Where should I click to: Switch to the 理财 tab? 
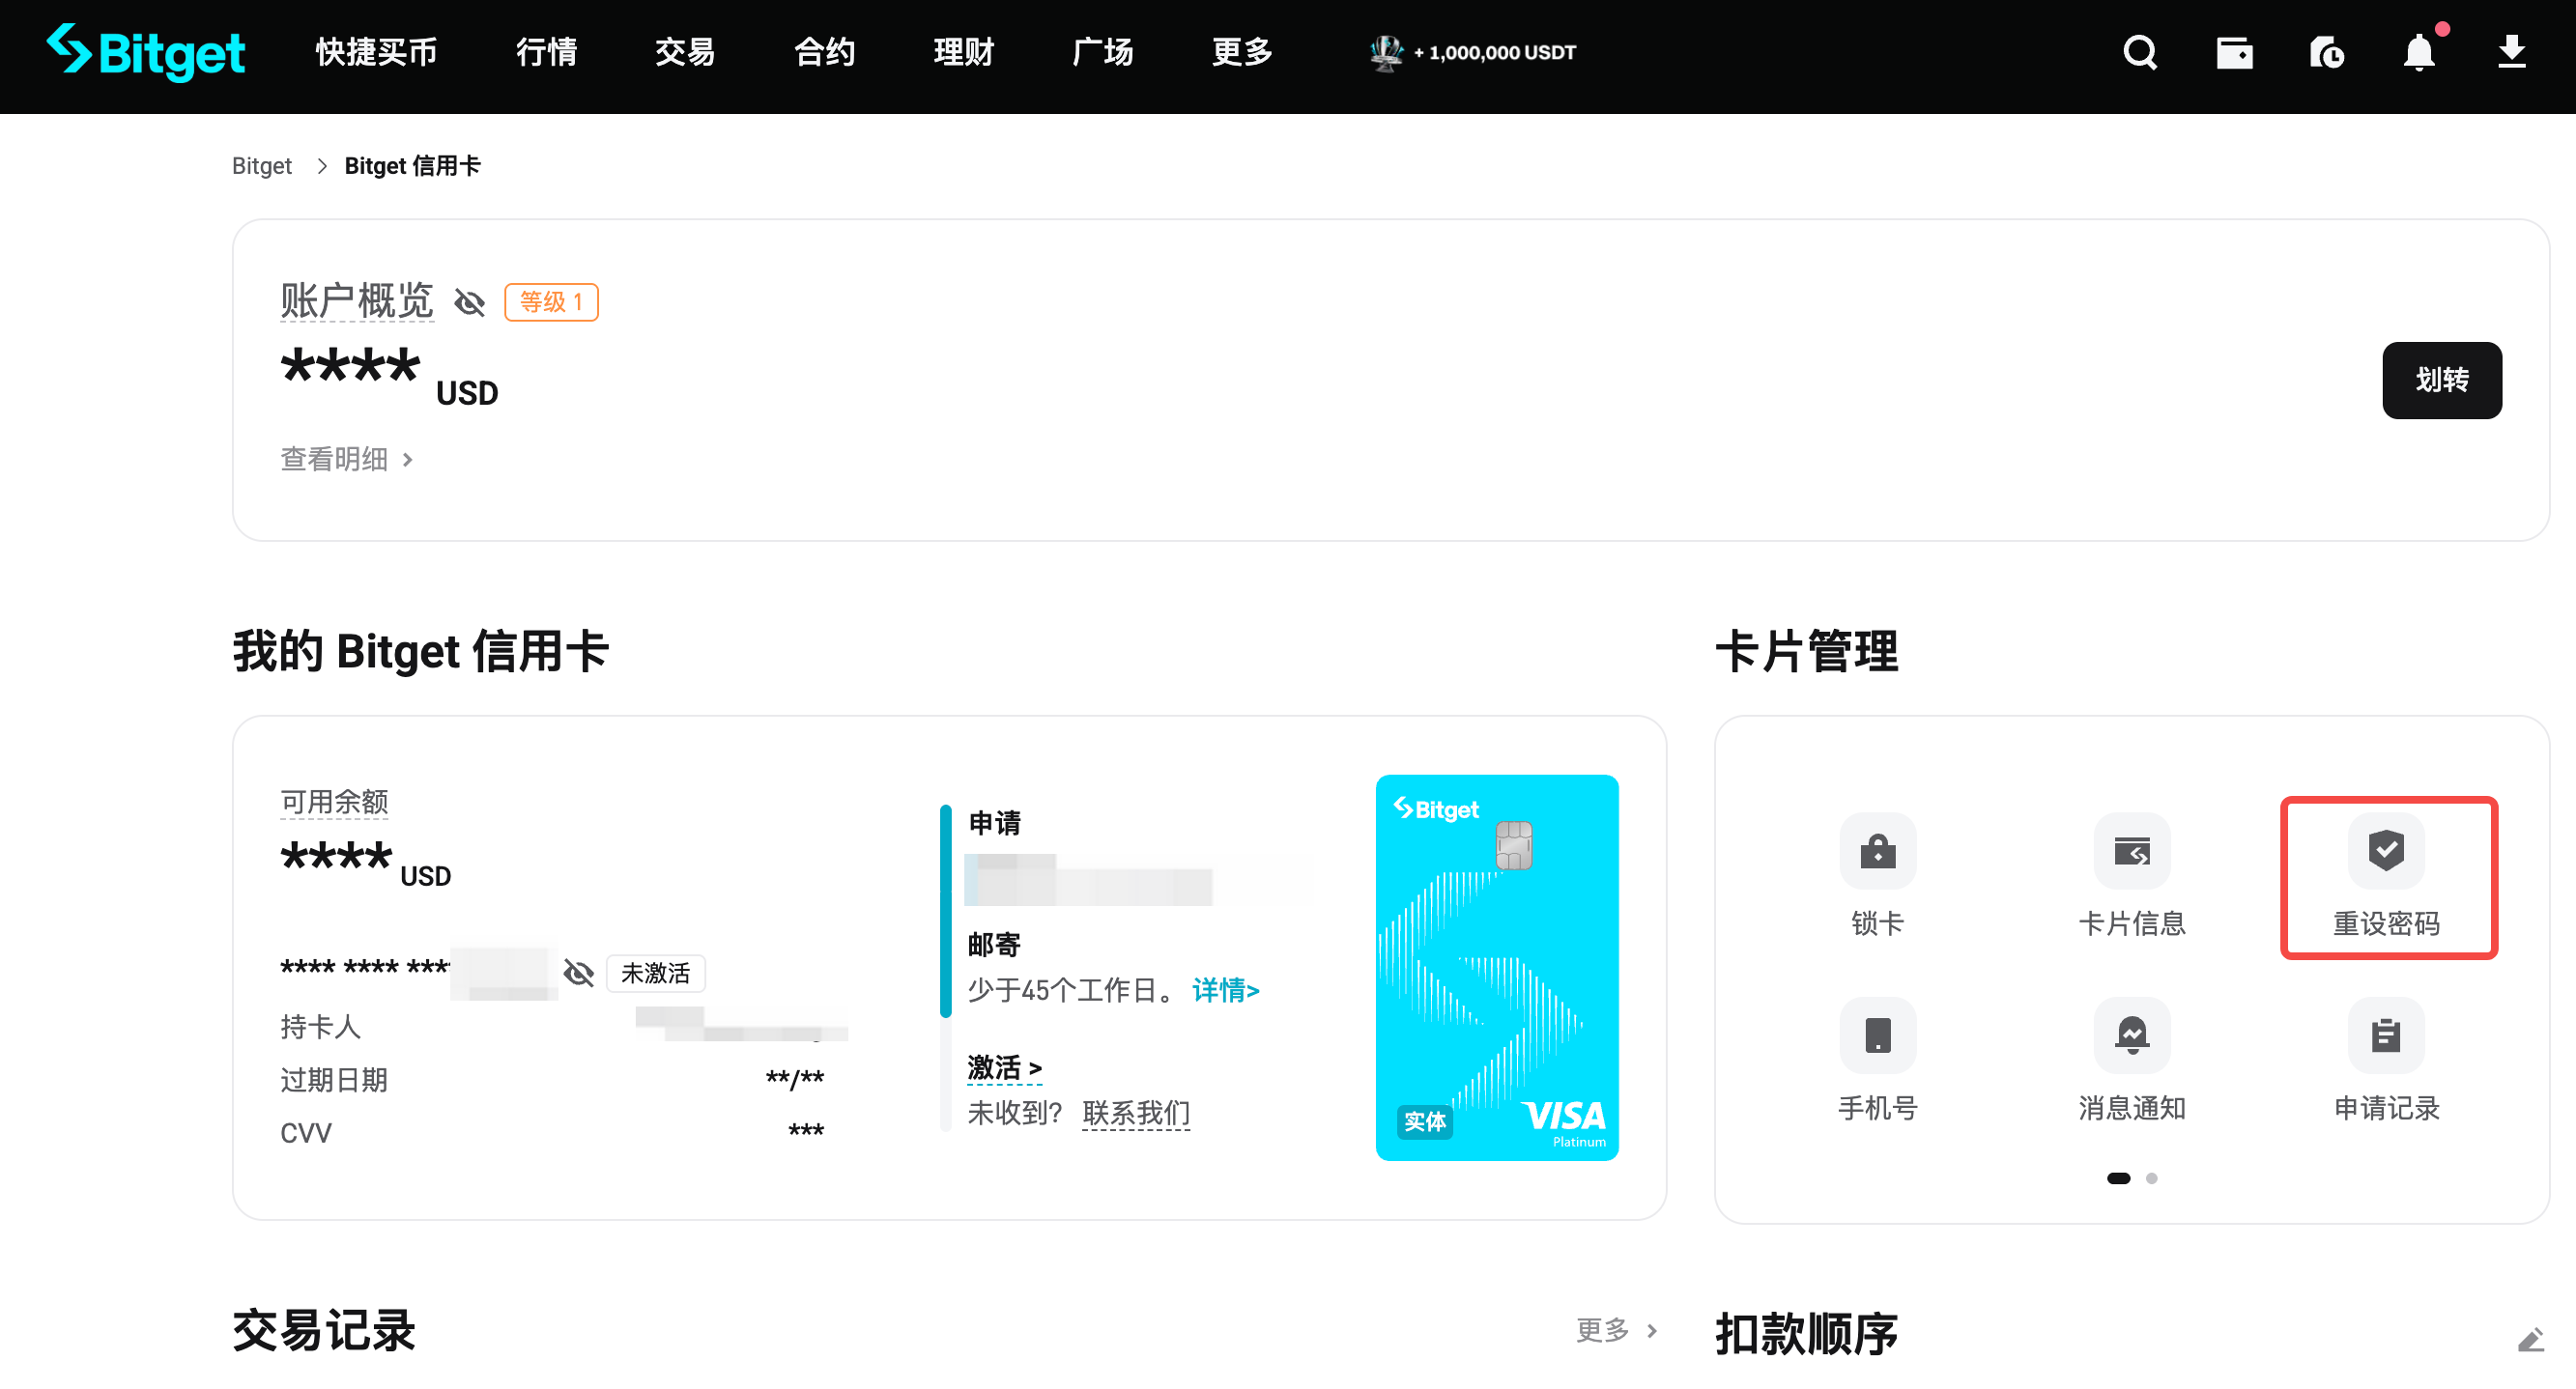[x=961, y=53]
